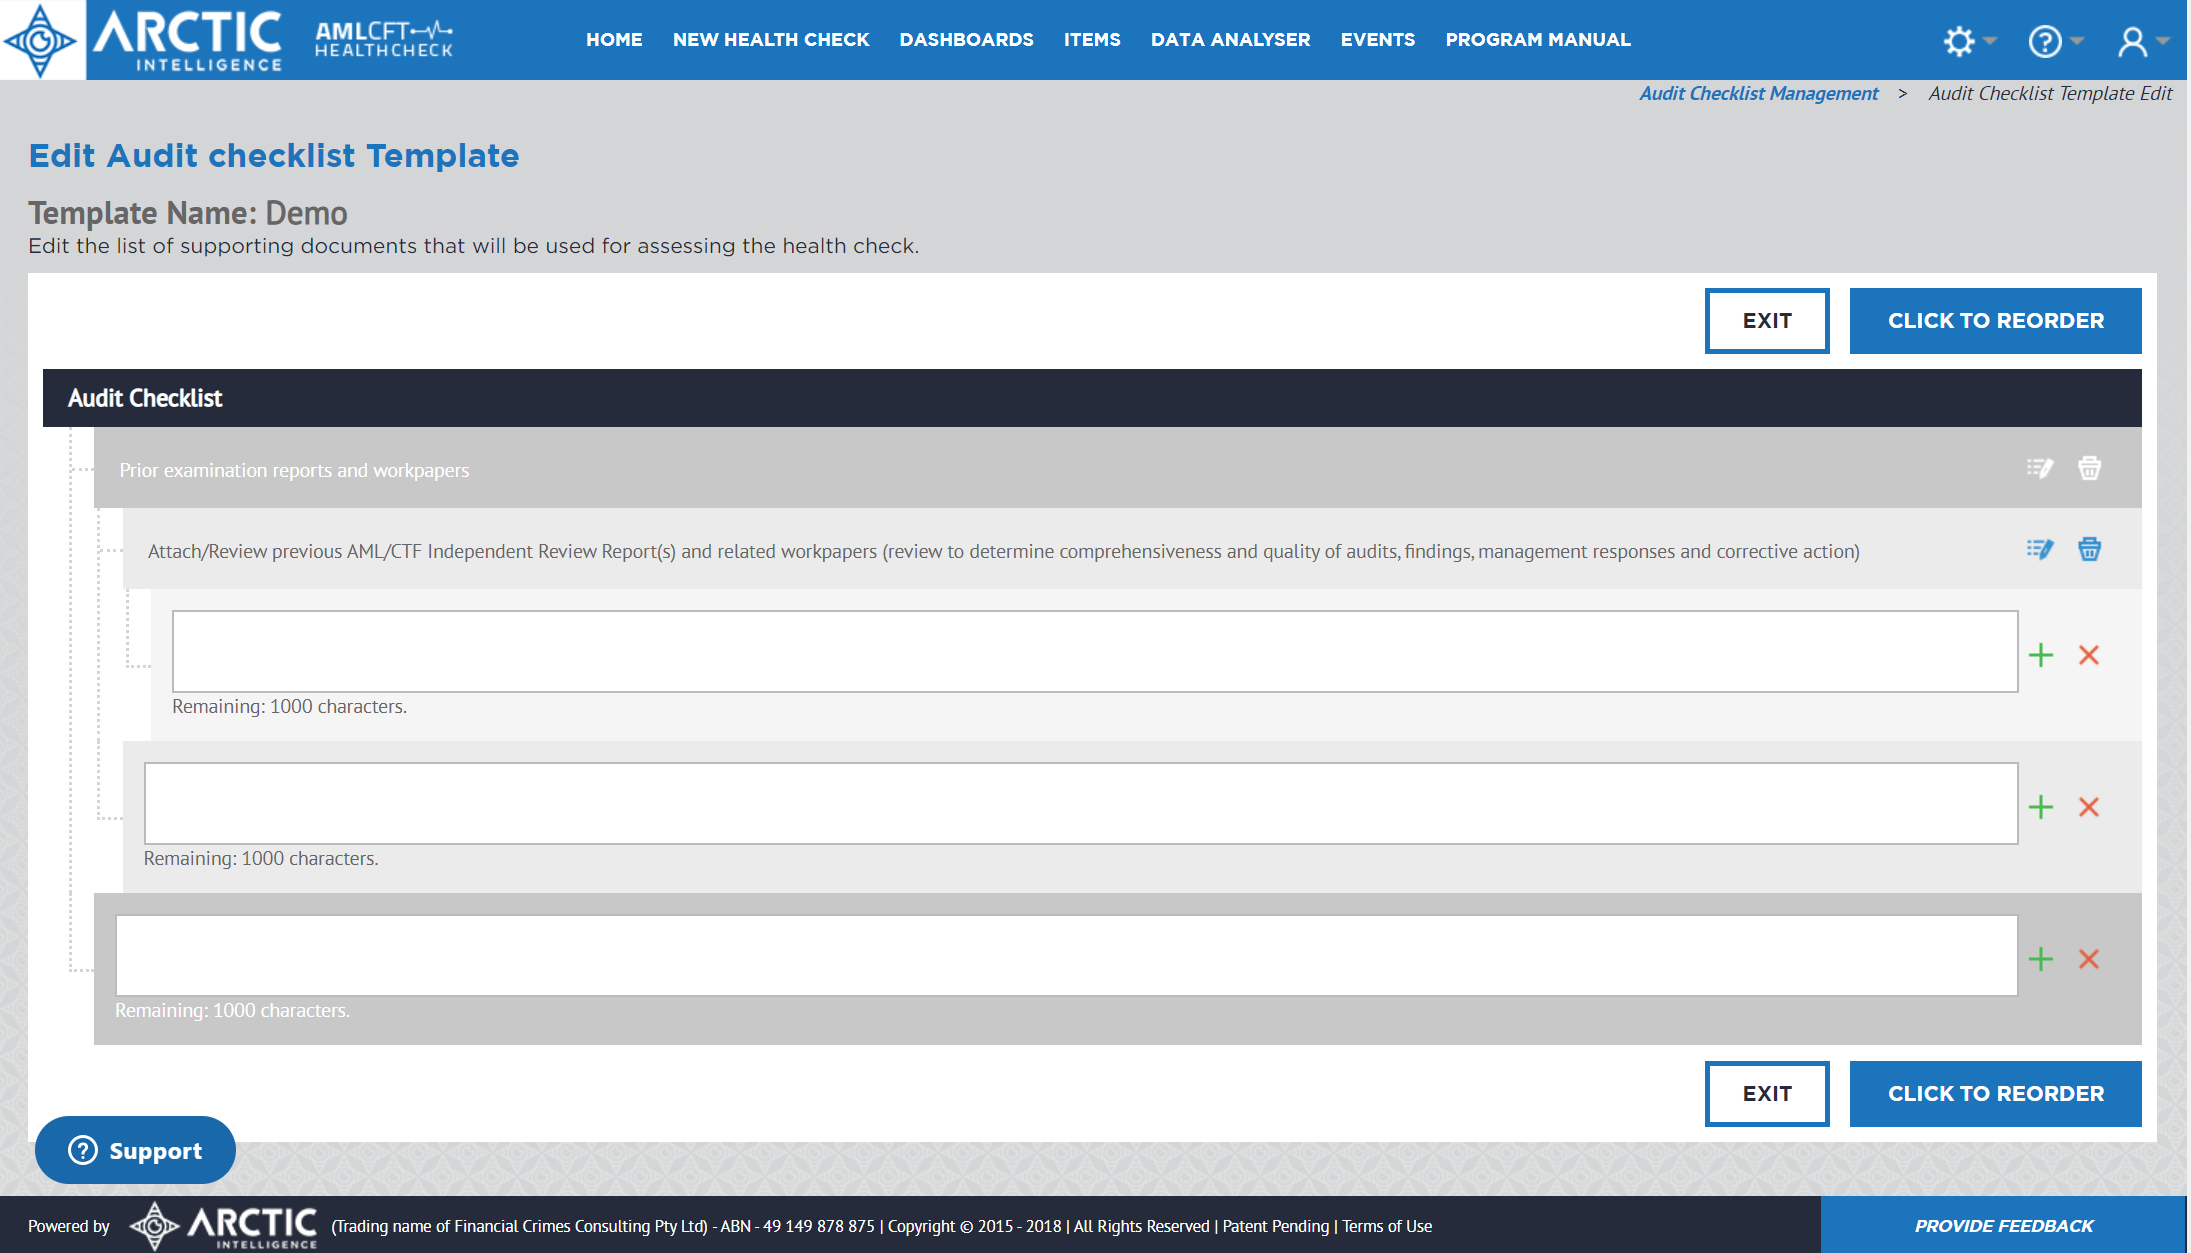
Task: Open the Support chat button
Action: (x=135, y=1150)
